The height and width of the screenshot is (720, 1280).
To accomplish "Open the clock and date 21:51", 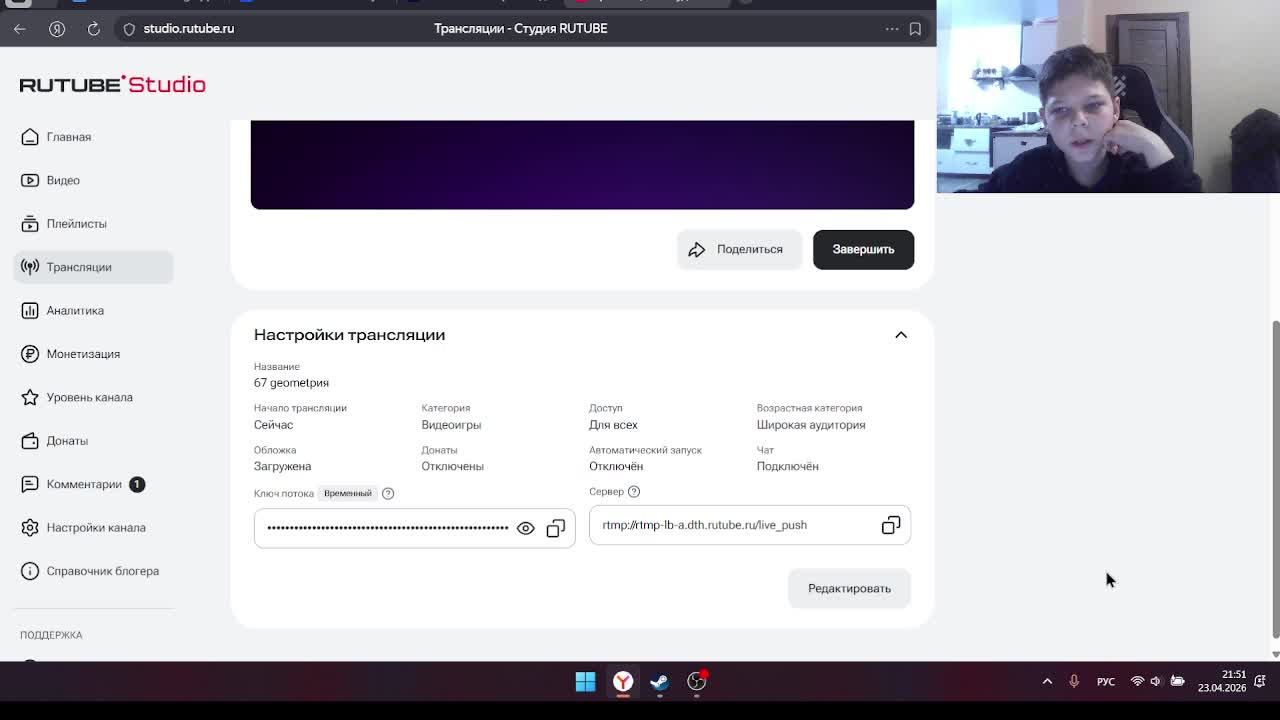I will coord(1222,681).
